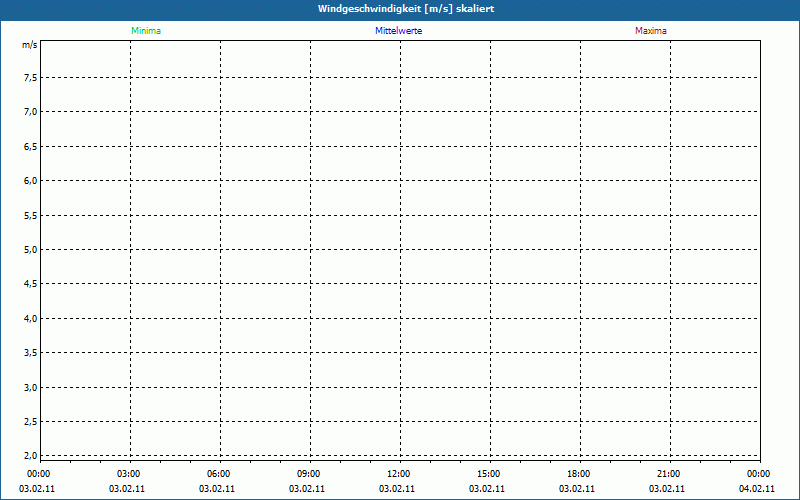This screenshot has width=800, height=500.
Task: Click the 4,0 y-axis value
Action: click(x=31, y=318)
